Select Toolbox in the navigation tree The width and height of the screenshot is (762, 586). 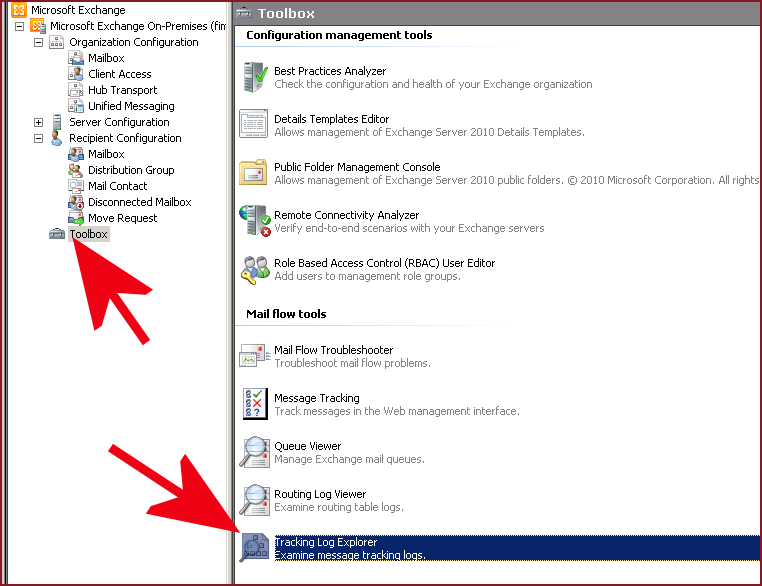[88, 234]
